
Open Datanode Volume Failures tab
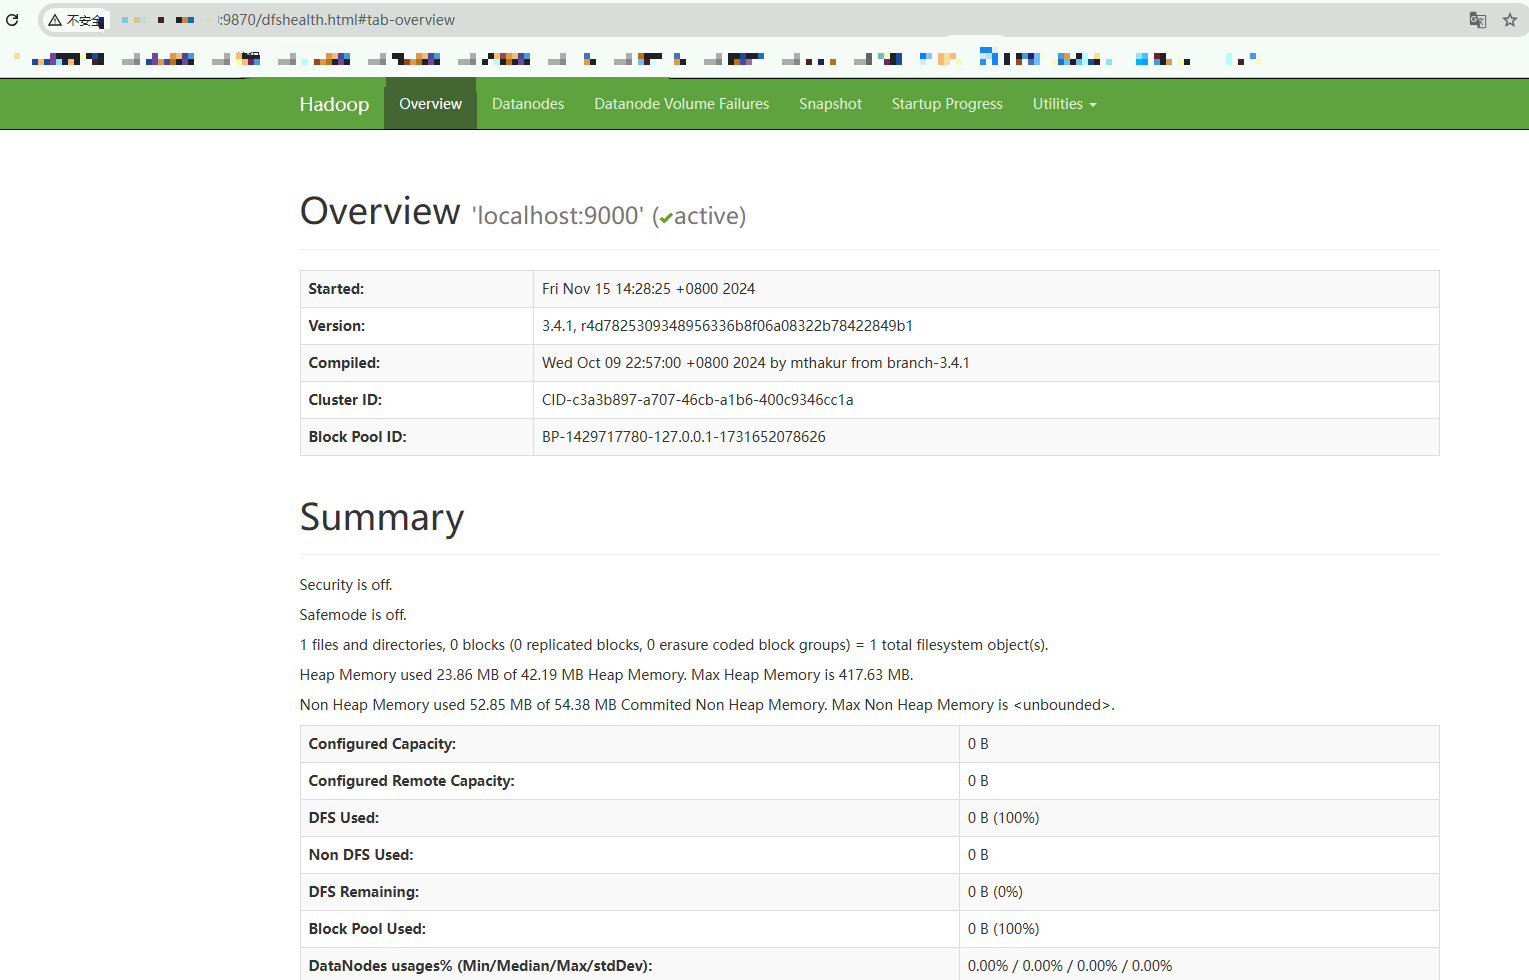point(682,104)
